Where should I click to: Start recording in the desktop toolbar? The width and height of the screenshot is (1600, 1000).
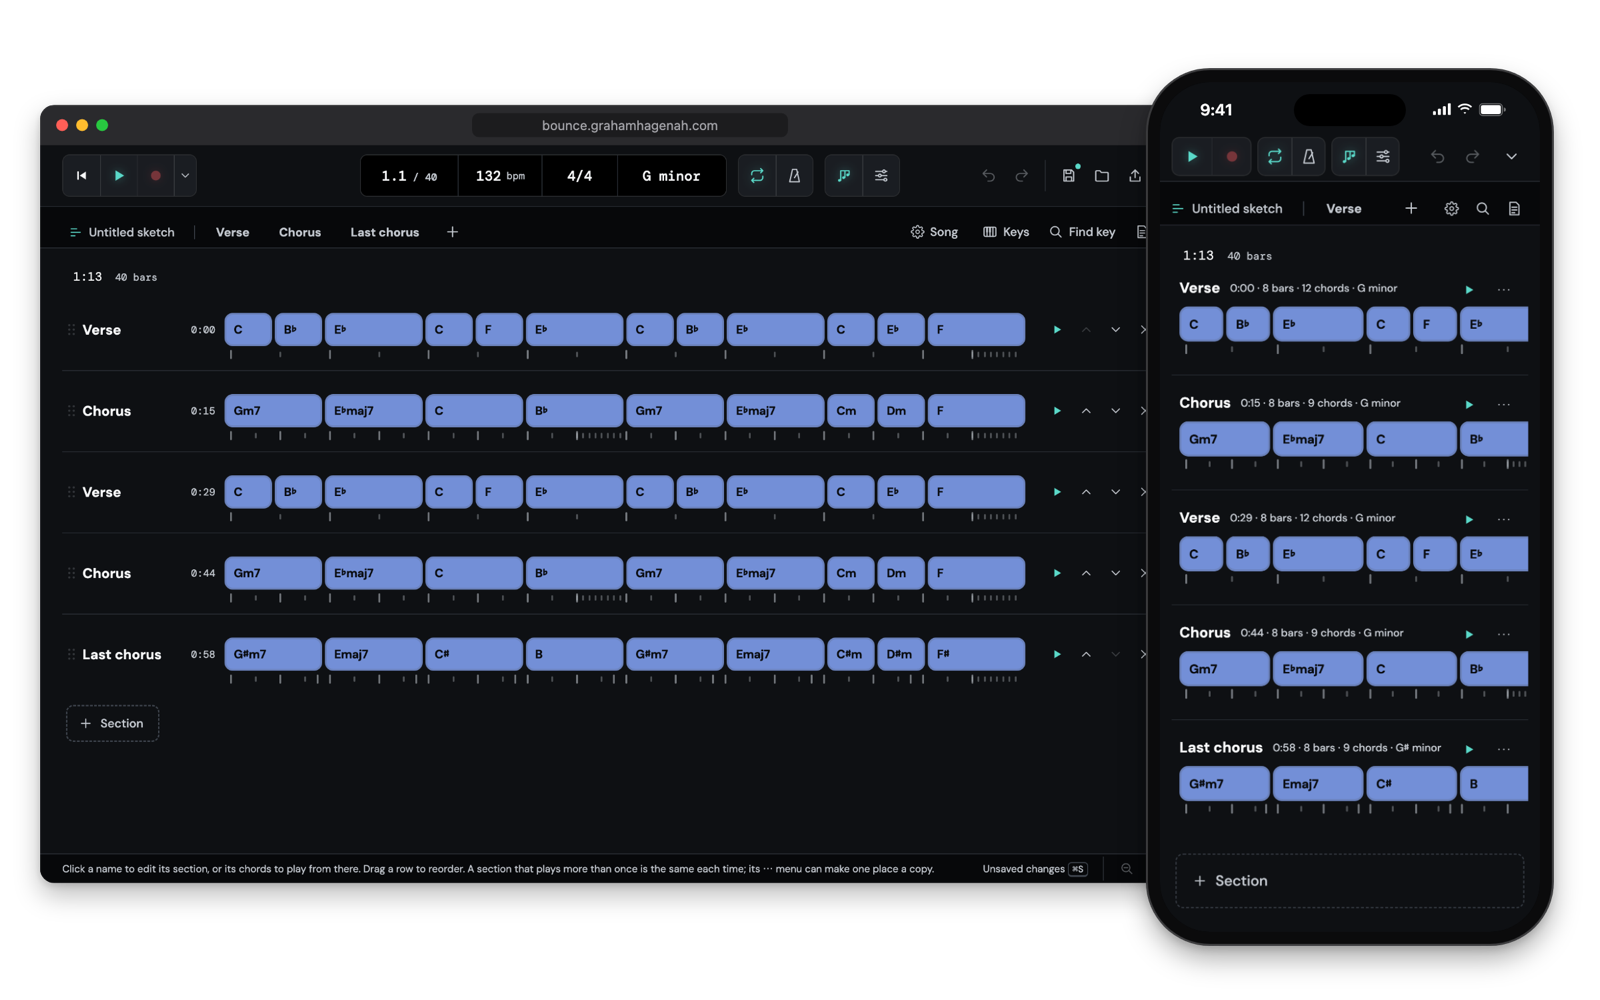click(x=156, y=176)
